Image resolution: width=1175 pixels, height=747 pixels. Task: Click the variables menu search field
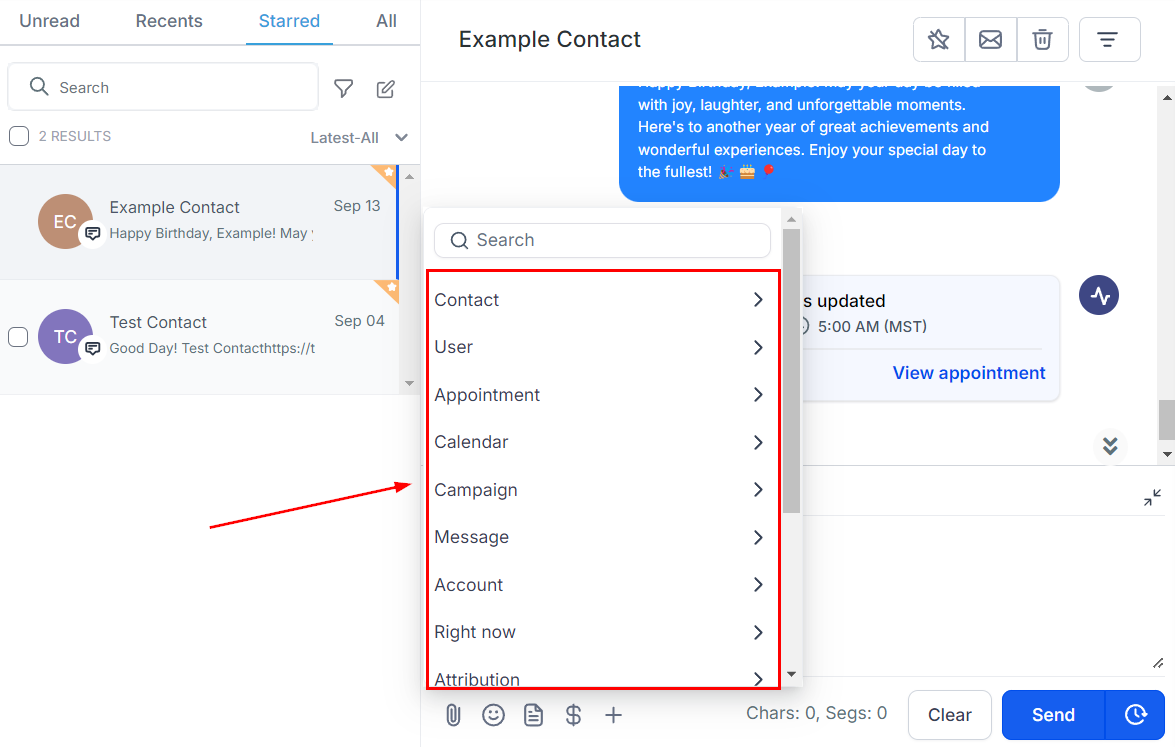(602, 240)
